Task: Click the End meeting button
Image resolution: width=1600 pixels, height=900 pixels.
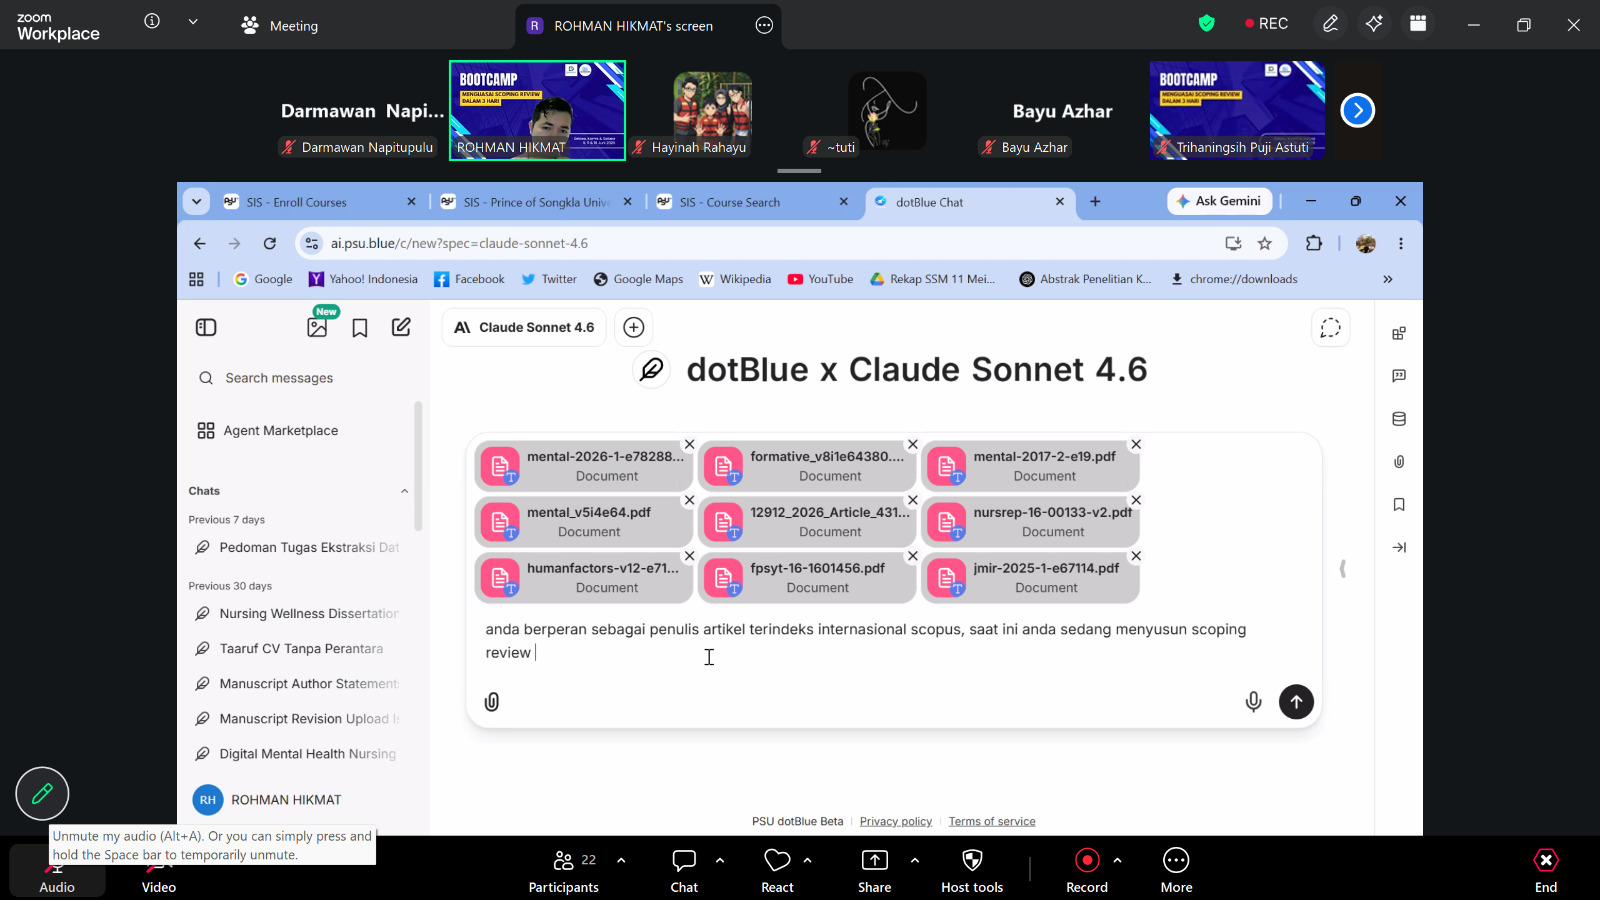Action: coord(1546,870)
